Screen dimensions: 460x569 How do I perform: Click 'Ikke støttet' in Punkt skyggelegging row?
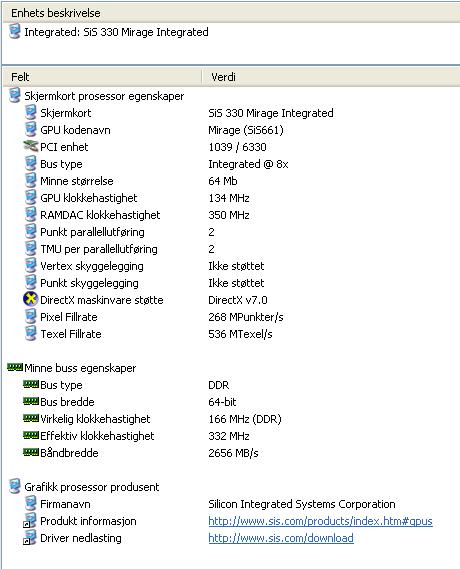[236, 283]
